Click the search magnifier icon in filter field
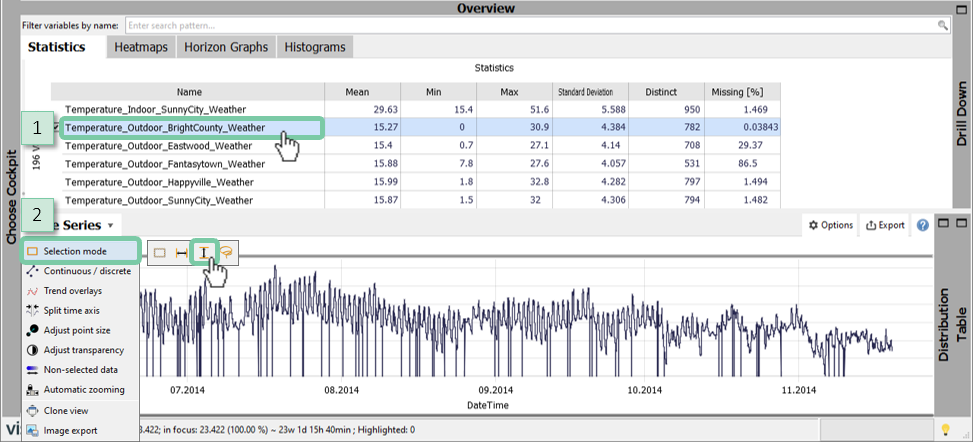Screen dimensions: 973x442 [941, 23]
